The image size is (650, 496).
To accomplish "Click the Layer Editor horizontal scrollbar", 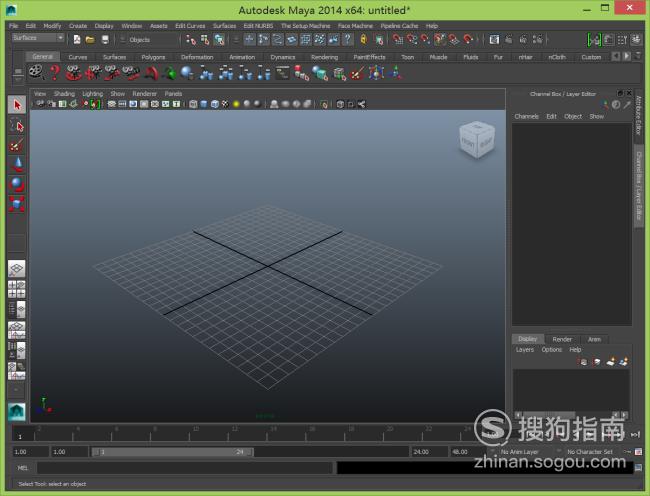I will 571,414.
